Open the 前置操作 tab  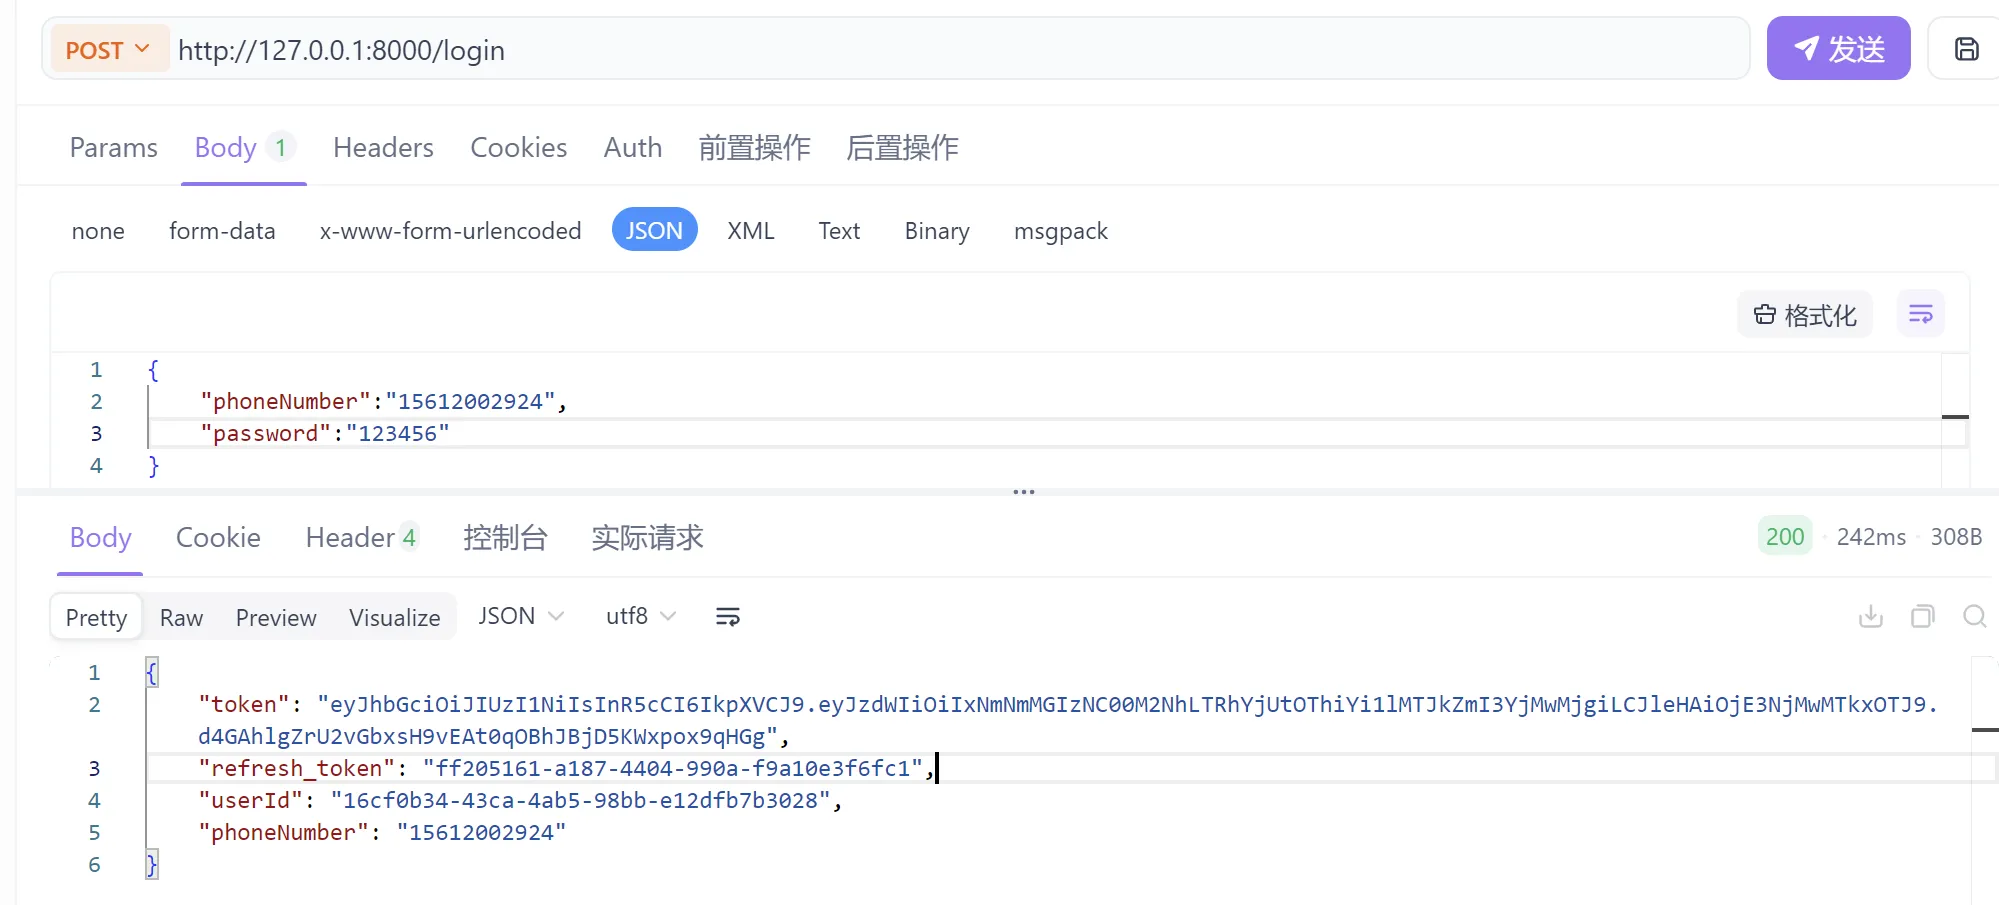tap(754, 148)
